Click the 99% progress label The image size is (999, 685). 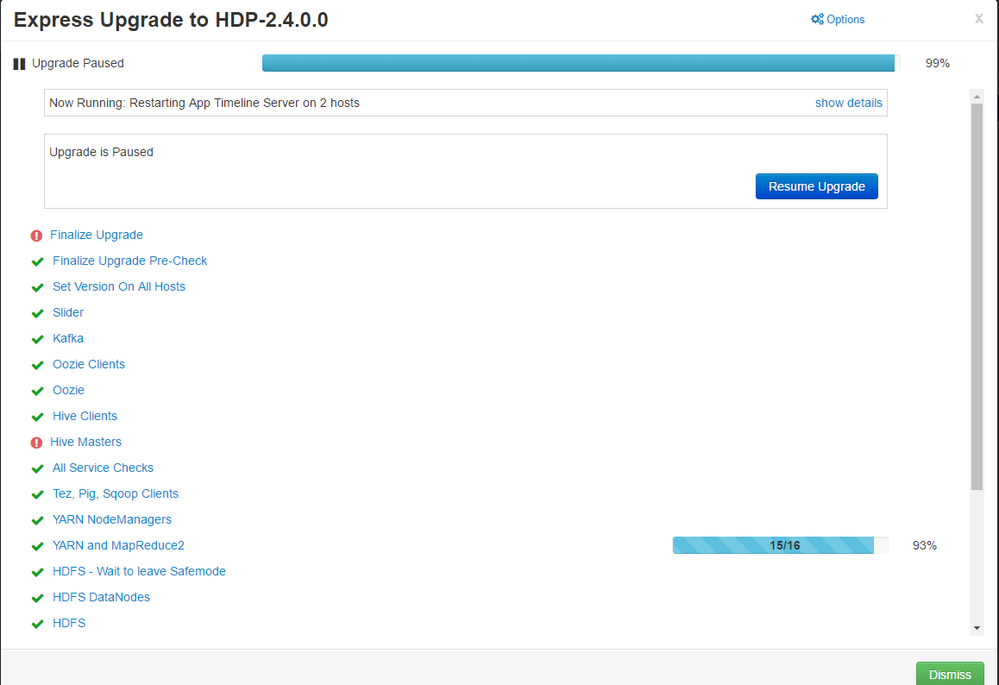pos(937,63)
